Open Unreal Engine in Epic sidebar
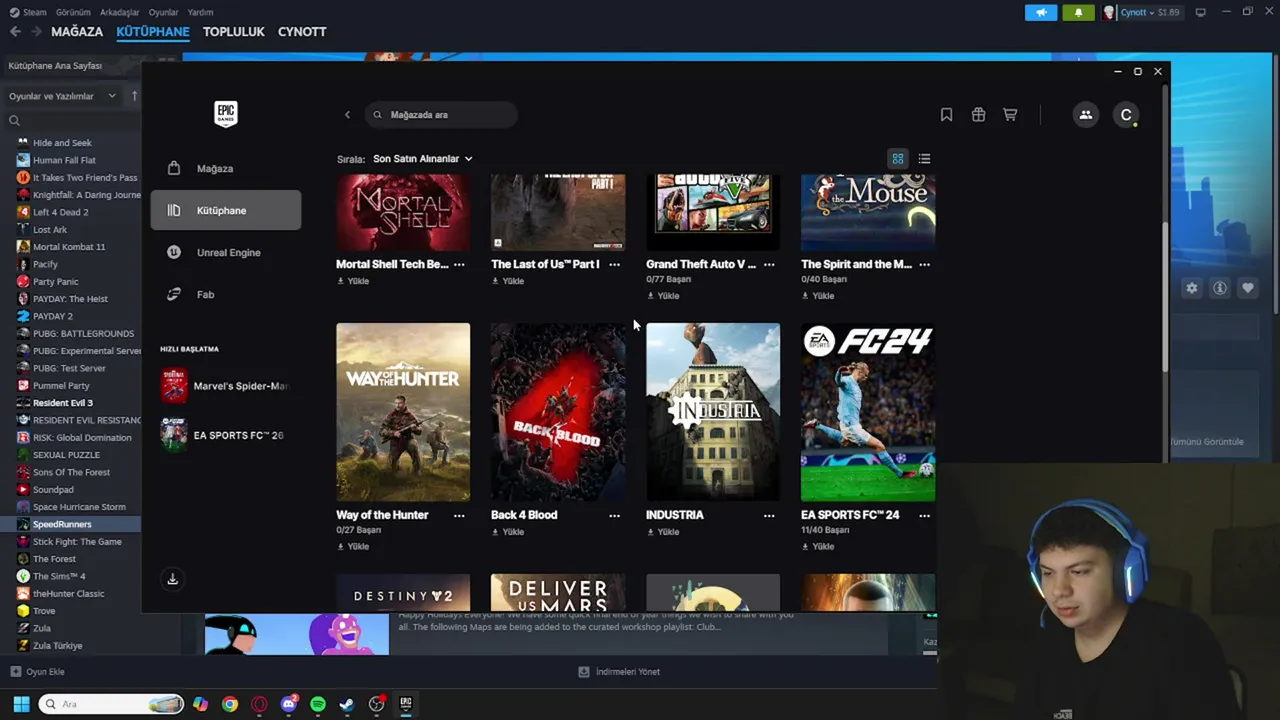 tap(226, 252)
